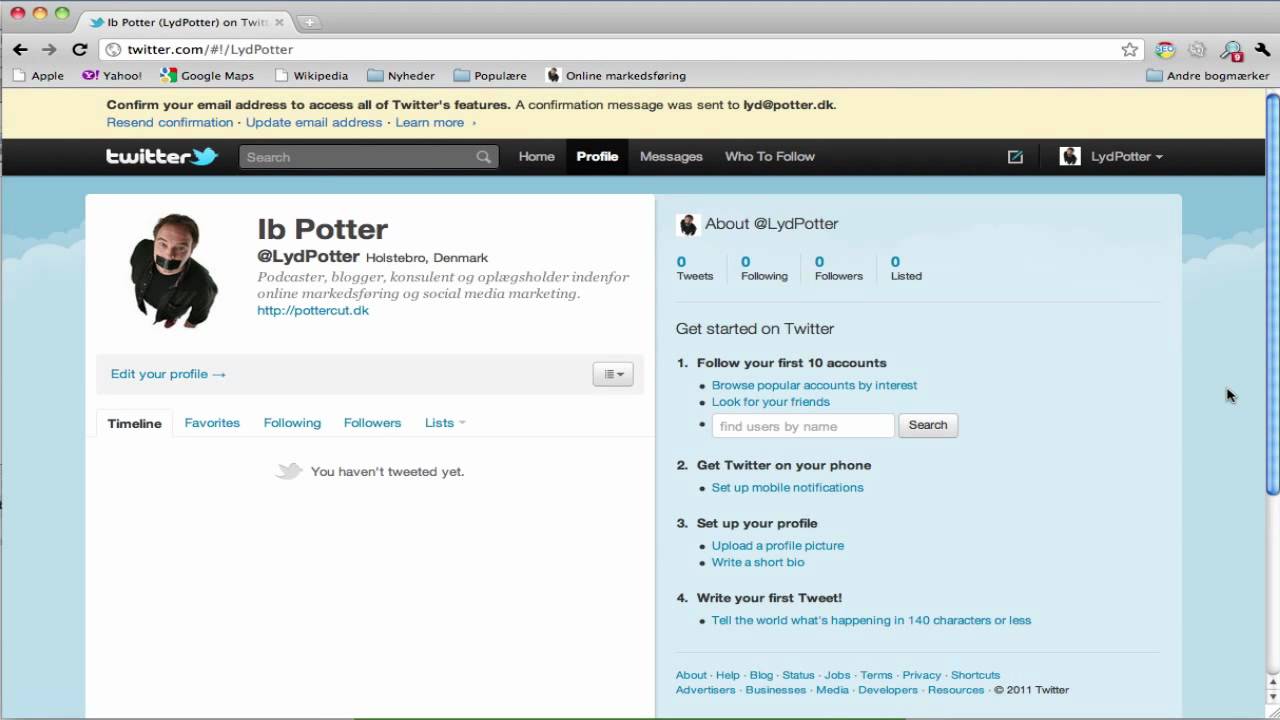Switch to the Timeline tab
1280x720 pixels.
134,423
